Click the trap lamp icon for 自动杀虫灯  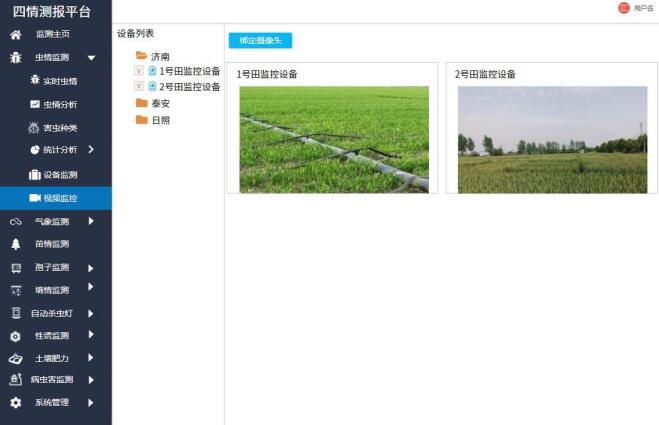(15, 313)
